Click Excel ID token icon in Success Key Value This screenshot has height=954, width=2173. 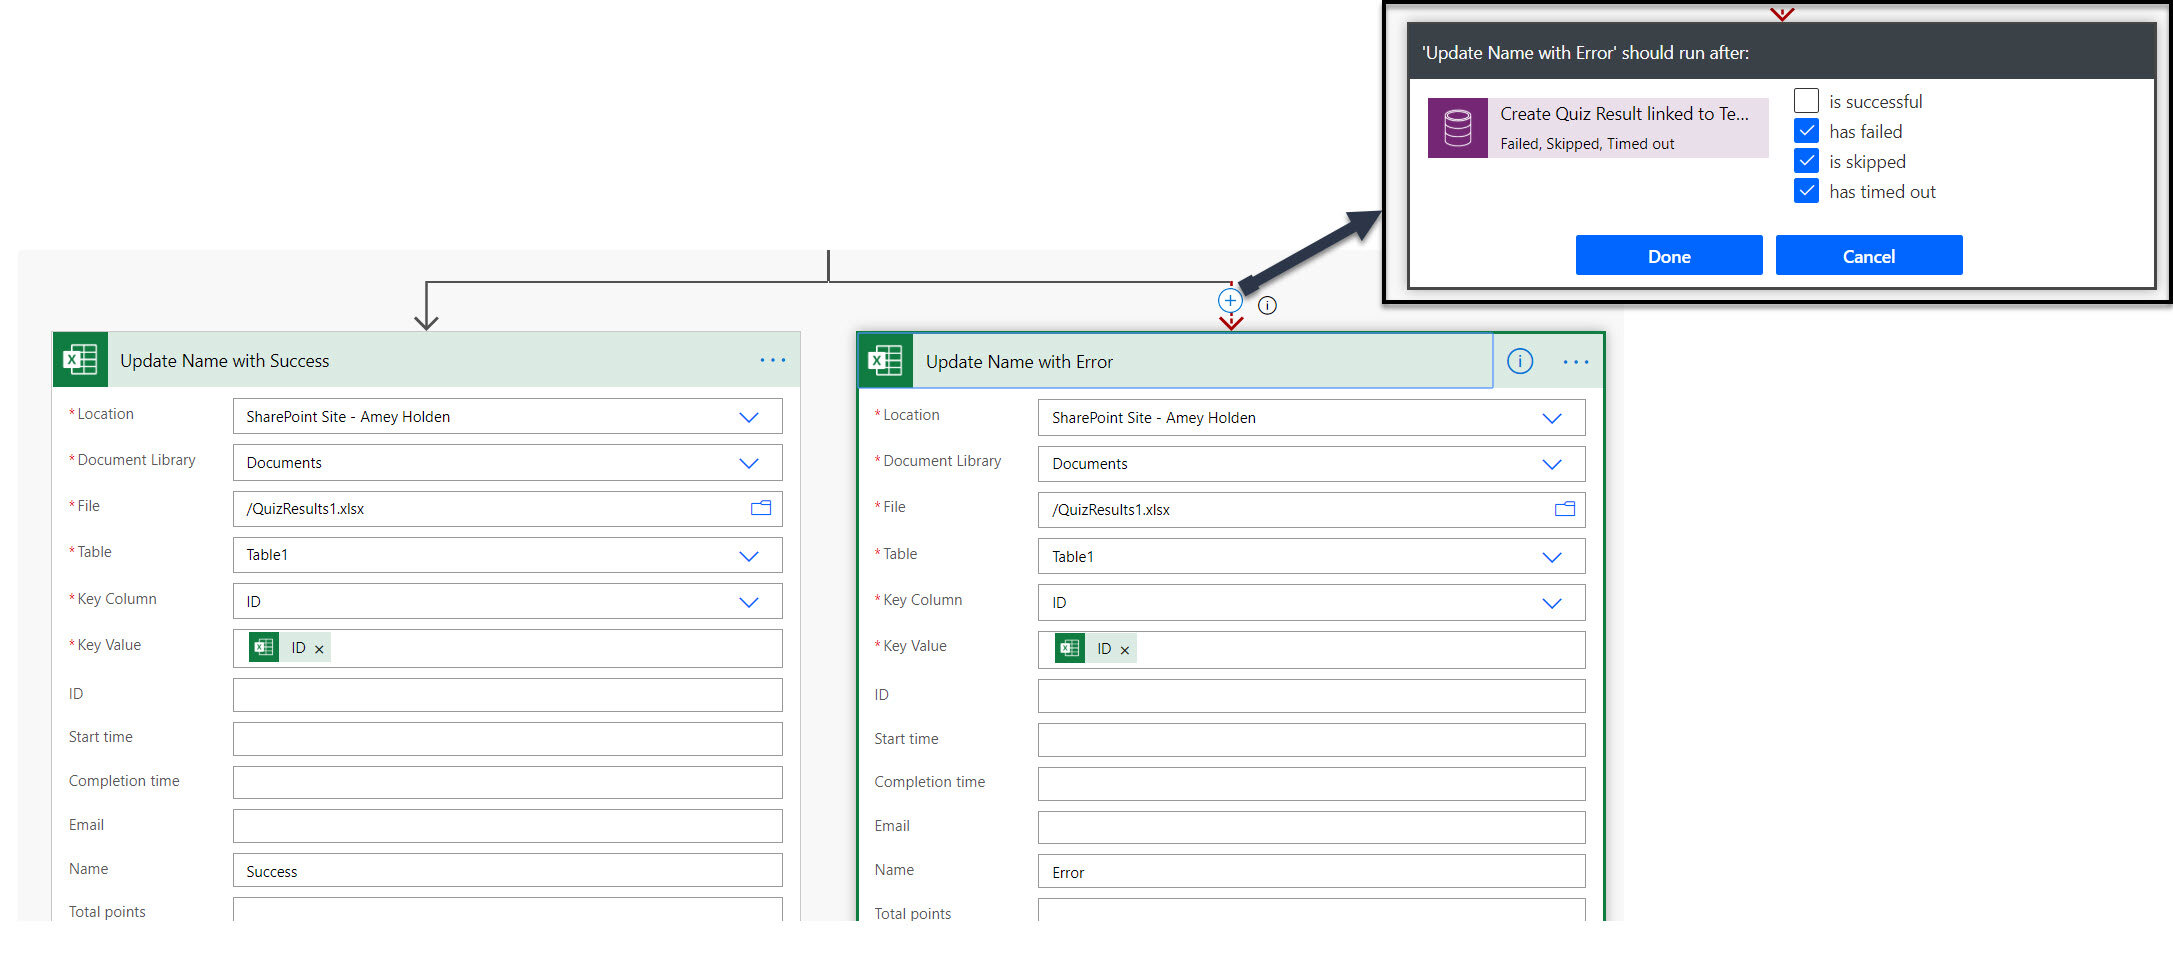pyautogui.click(x=264, y=647)
